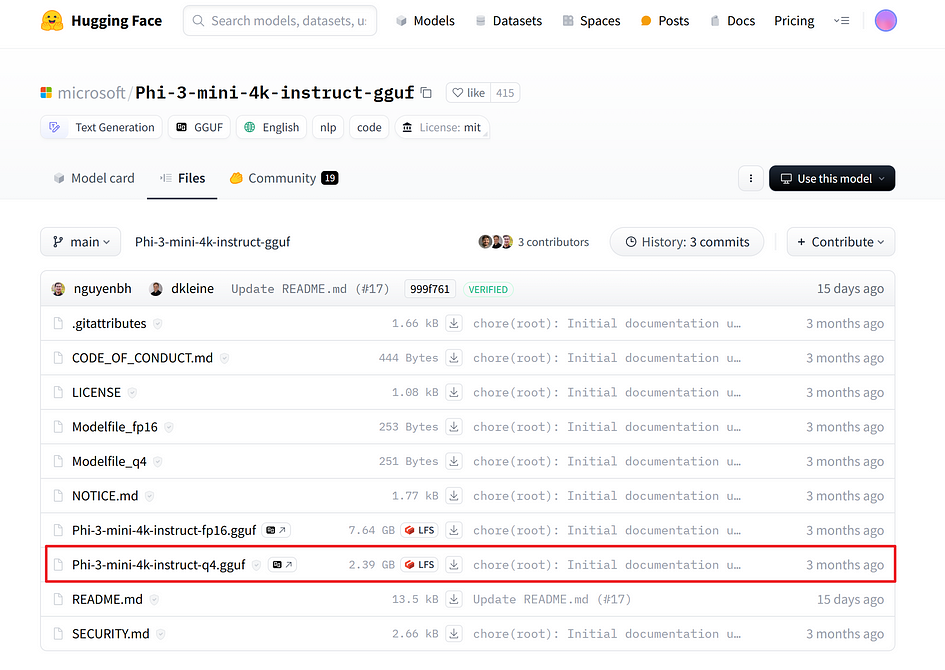Switch to the Model card tab
This screenshot has height=670, width=945.
pyautogui.click(x=94, y=178)
